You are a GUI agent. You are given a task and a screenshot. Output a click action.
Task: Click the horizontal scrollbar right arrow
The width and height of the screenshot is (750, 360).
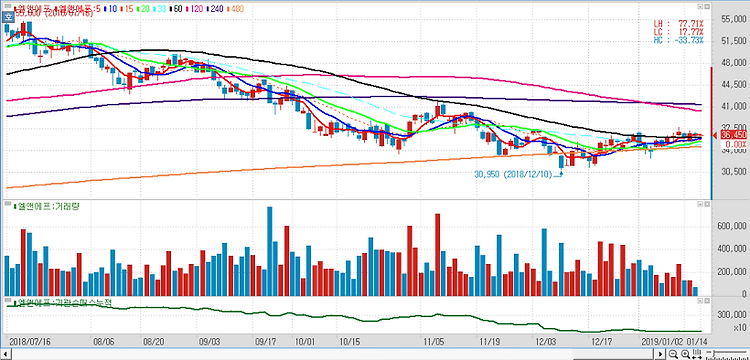tap(661, 354)
